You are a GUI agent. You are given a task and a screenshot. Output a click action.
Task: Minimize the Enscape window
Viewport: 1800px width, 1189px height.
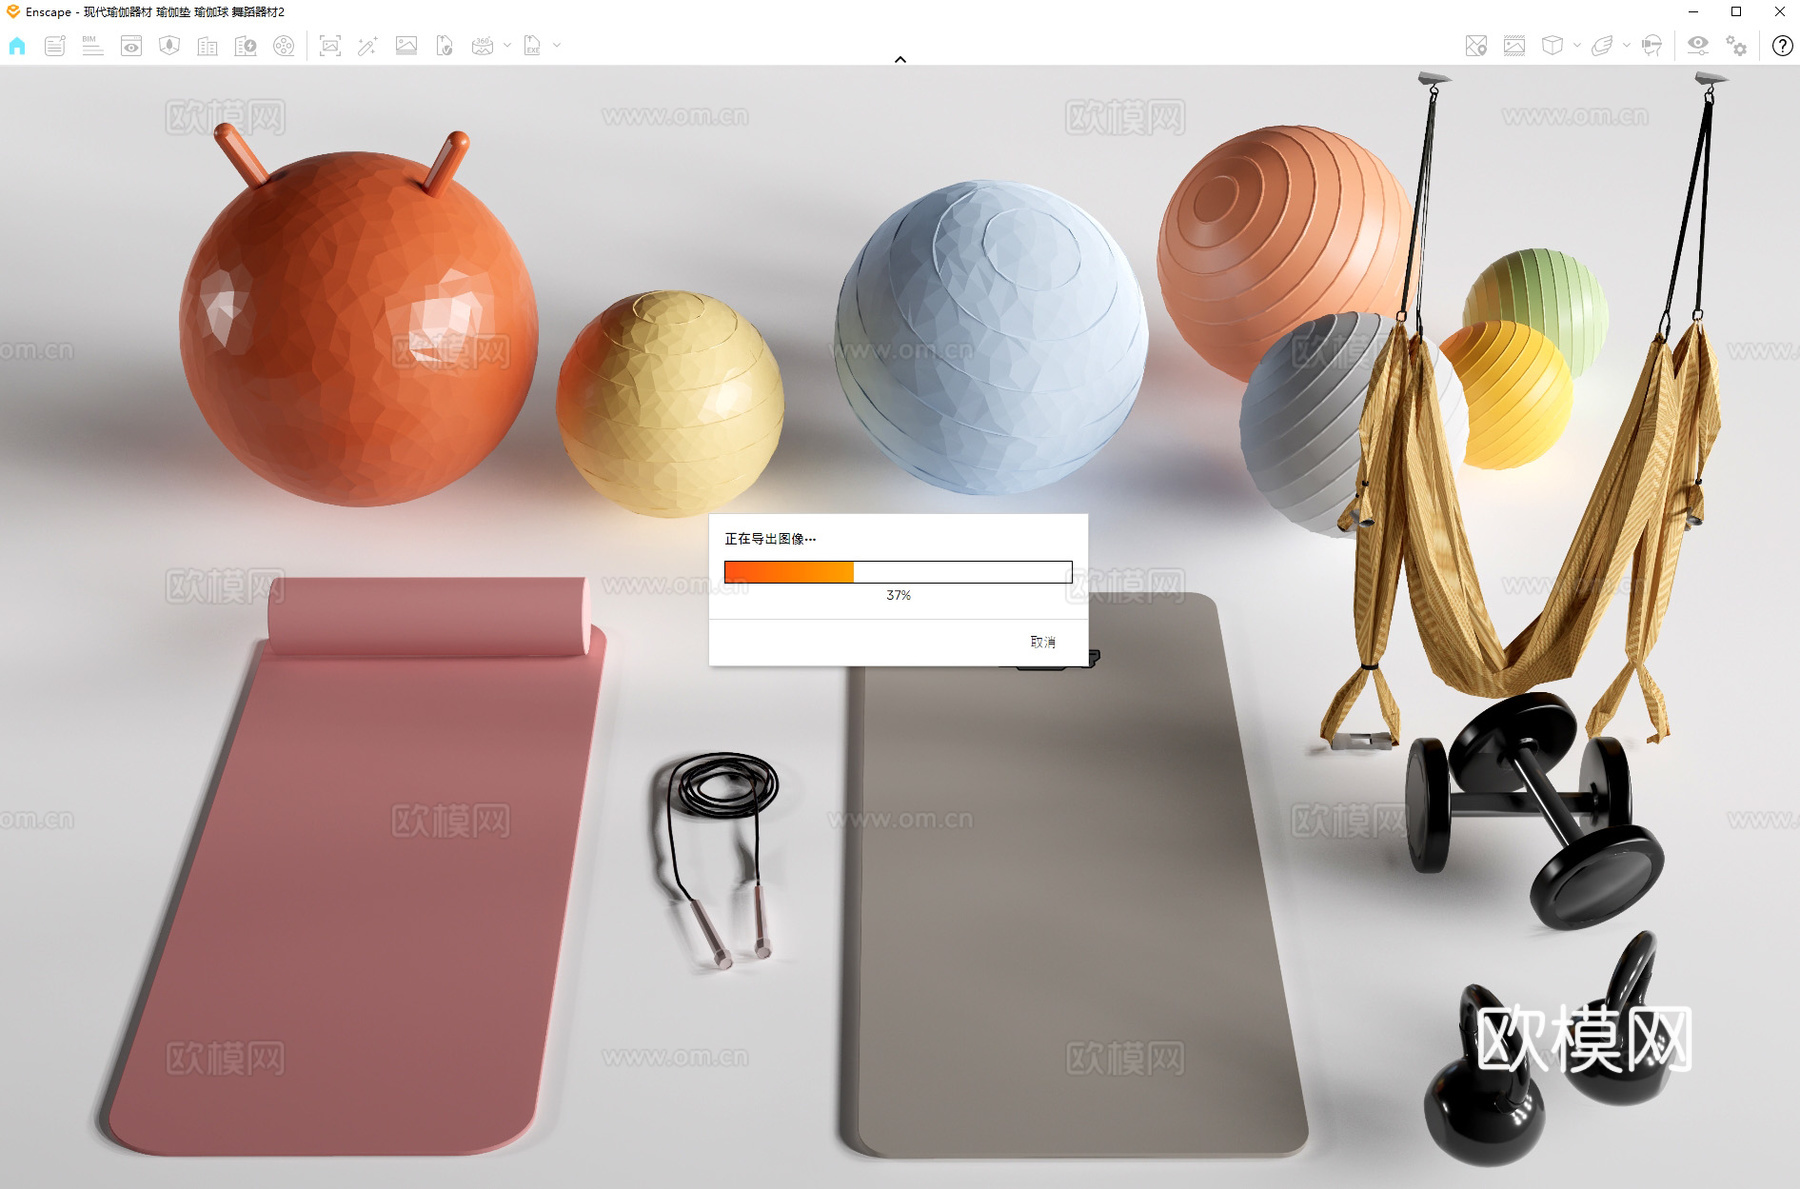[1693, 12]
